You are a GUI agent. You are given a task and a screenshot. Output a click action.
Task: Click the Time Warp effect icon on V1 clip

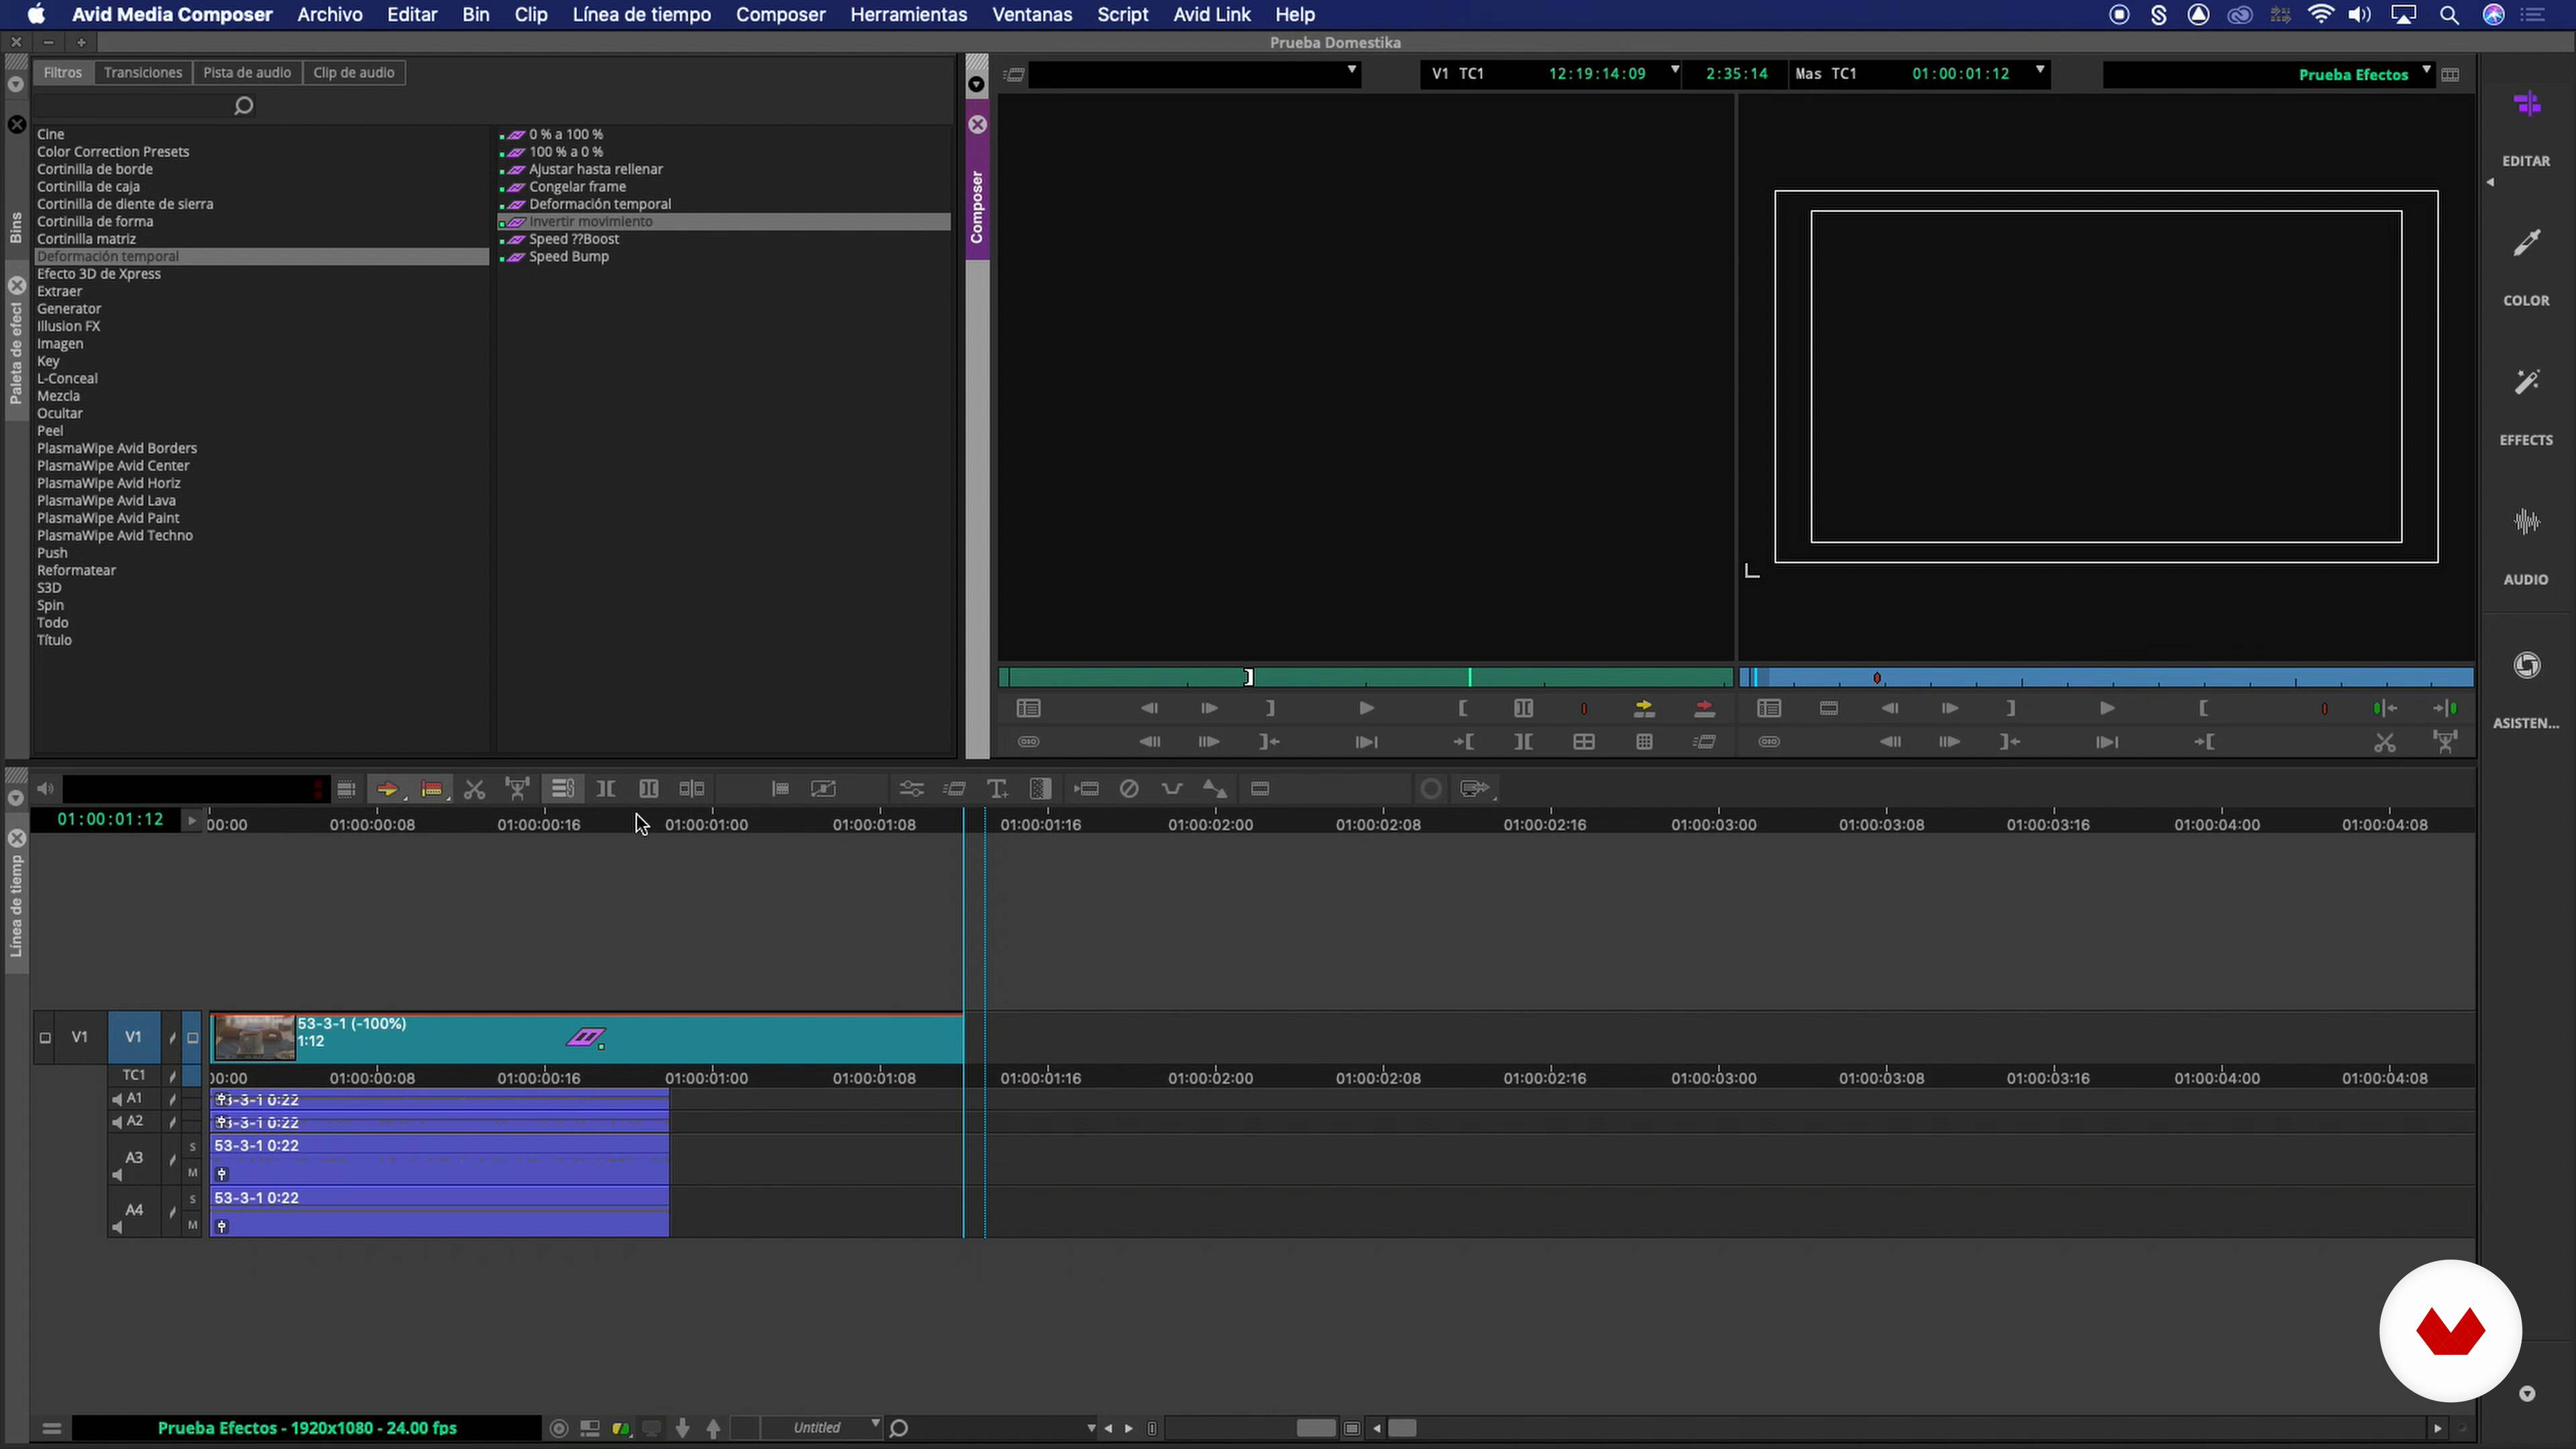[x=586, y=1038]
